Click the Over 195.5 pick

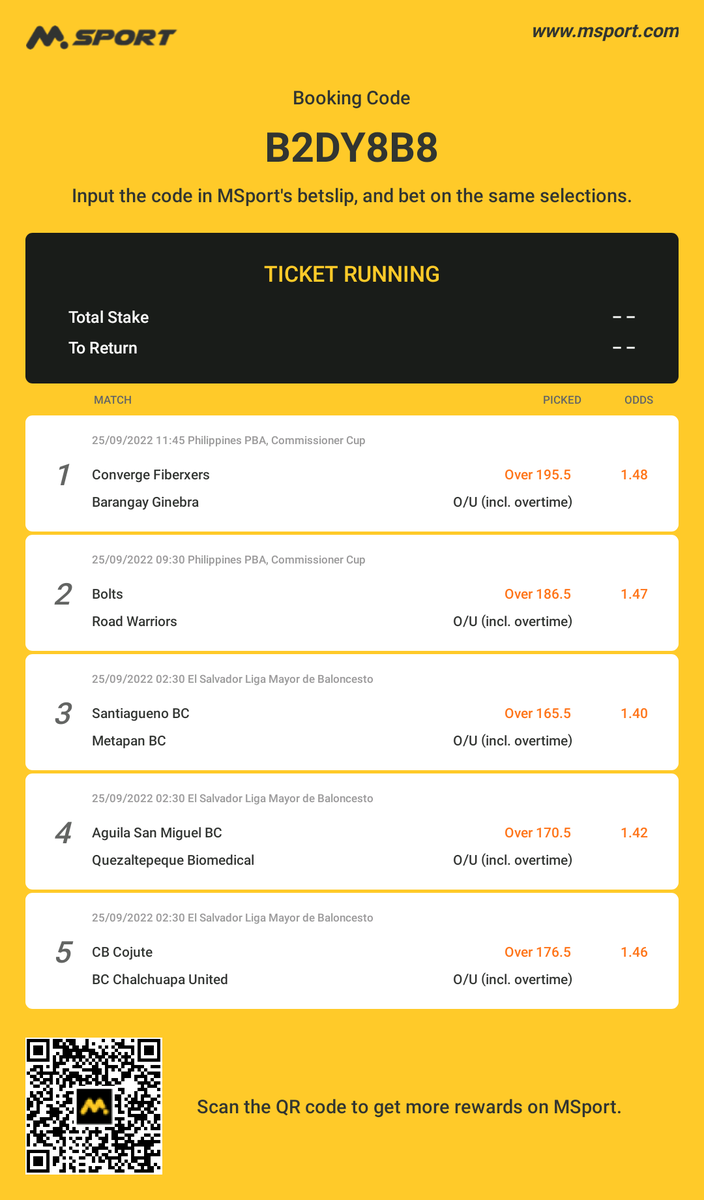click(538, 475)
